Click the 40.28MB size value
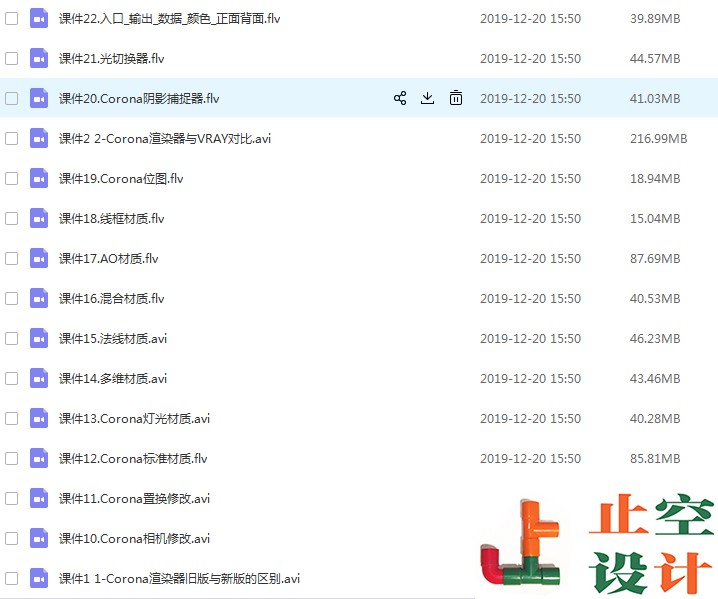This screenshot has width=718, height=599. (655, 419)
